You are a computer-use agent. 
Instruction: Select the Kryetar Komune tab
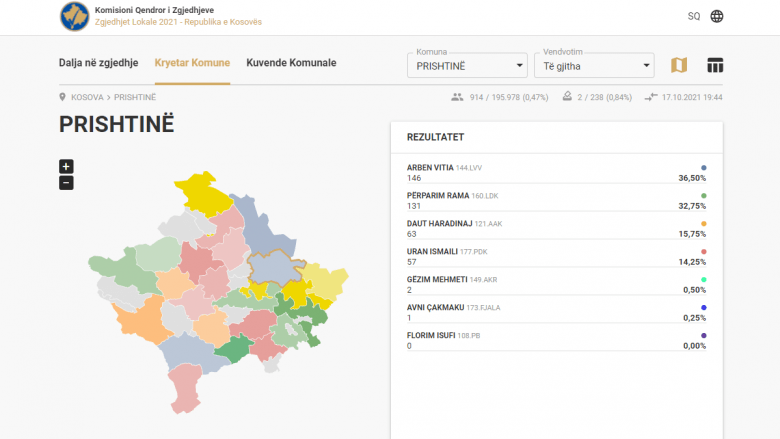coord(192,63)
